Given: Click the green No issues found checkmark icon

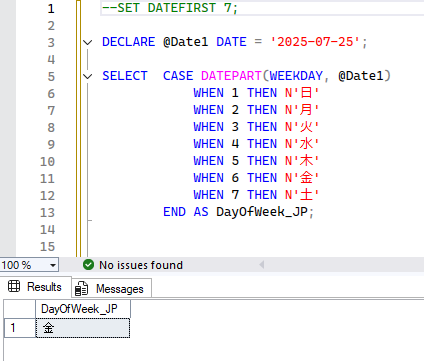Looking at the screenshot, I should 88,265.
